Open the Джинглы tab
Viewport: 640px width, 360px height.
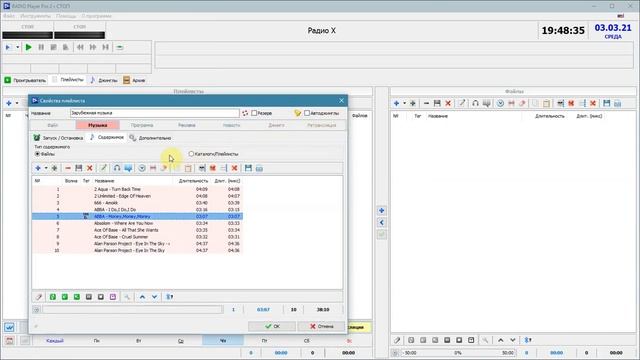[104, 80]
